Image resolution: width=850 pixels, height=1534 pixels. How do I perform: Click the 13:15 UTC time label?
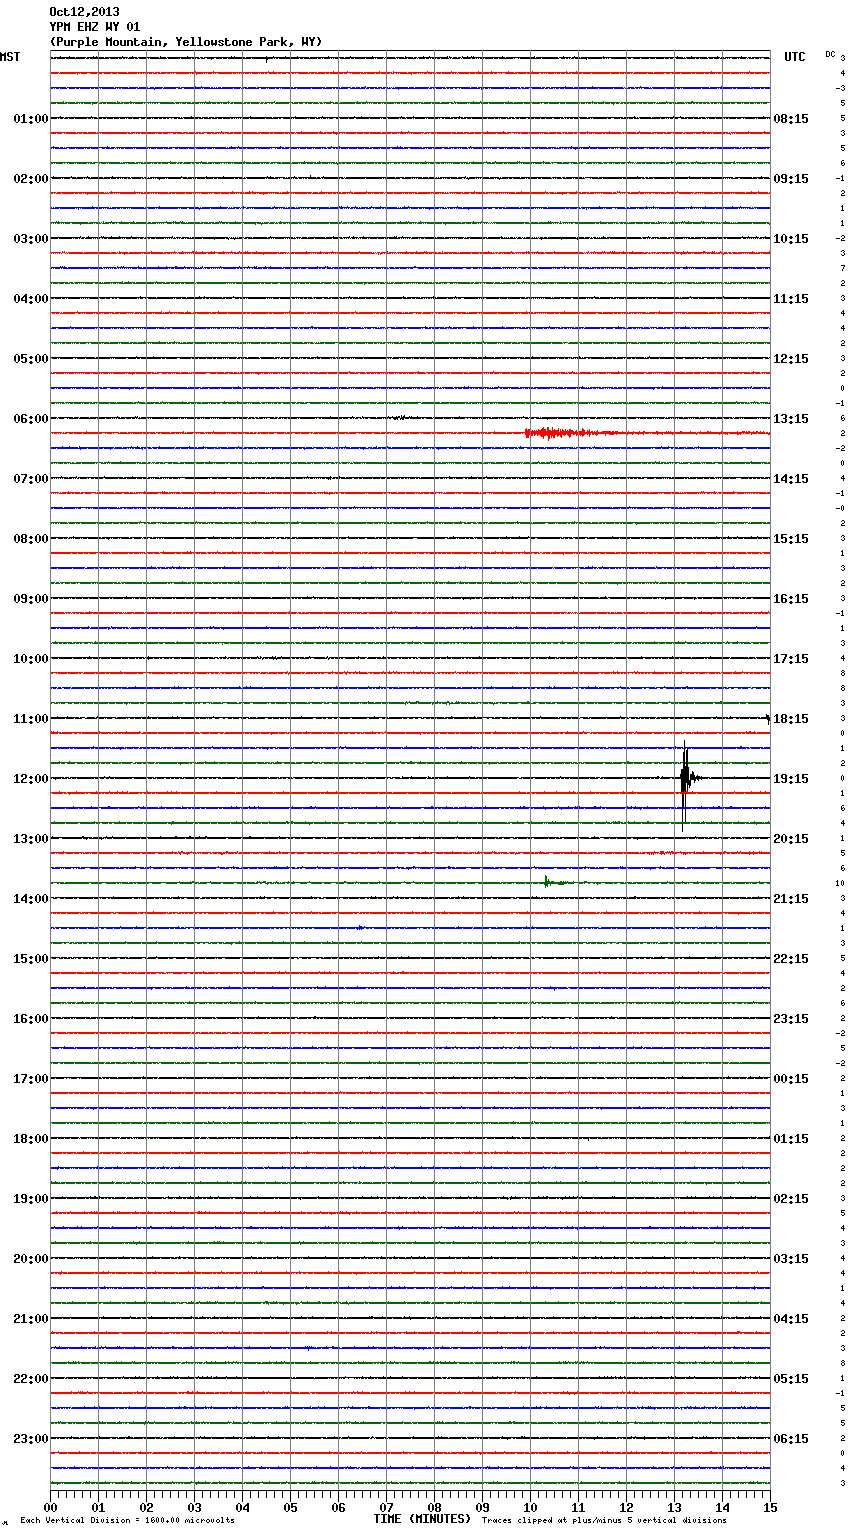[x=791, y=419]
